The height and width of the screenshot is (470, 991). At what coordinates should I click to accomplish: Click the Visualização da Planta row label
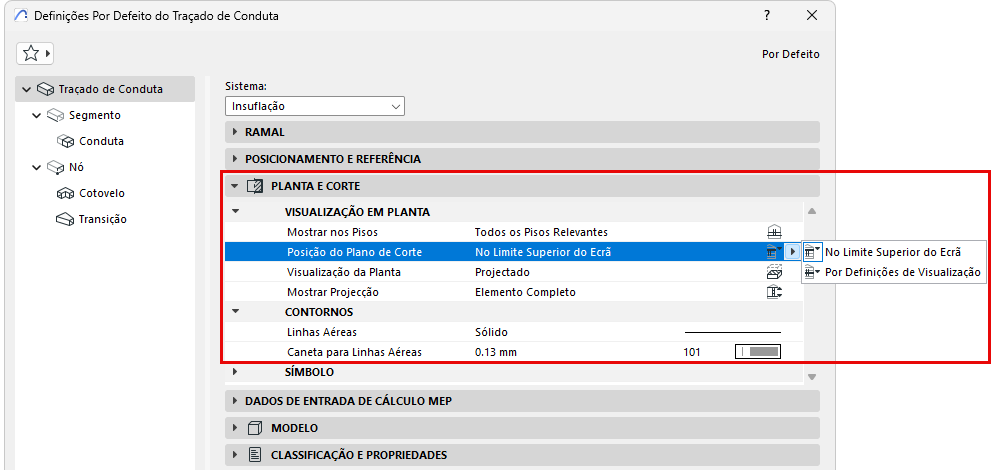pyautogui.click(x=344, y=272)
